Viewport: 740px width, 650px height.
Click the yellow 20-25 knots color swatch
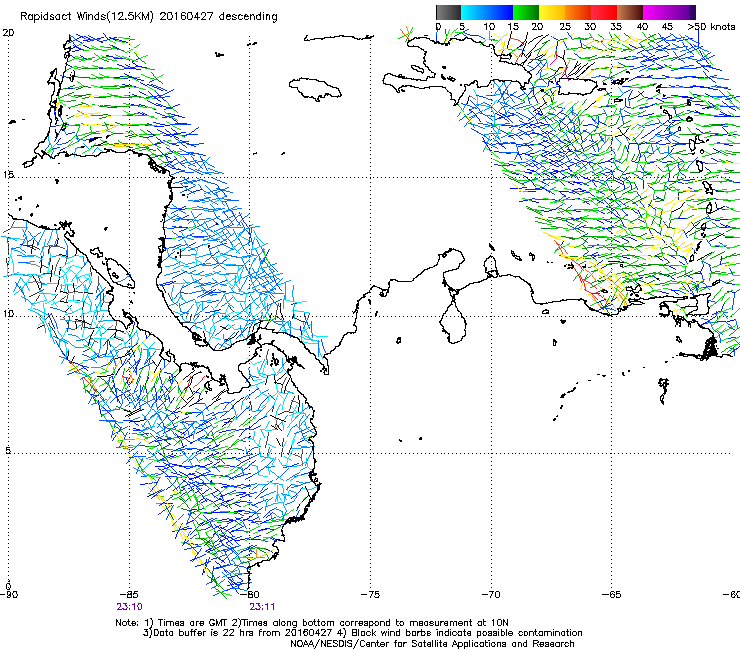pyautogui.click(x=552, y=12)
